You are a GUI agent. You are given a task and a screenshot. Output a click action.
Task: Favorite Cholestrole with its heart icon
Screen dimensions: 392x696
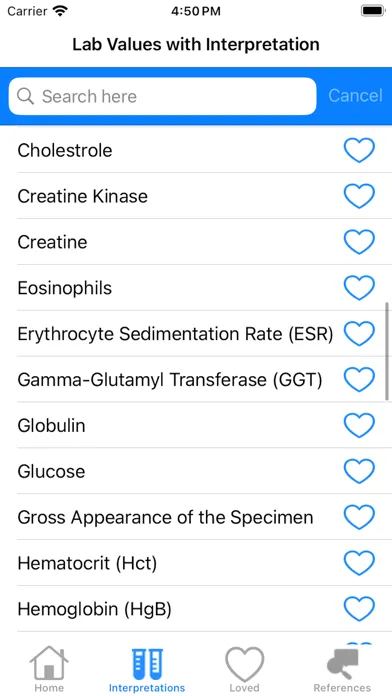pos(359,150)
